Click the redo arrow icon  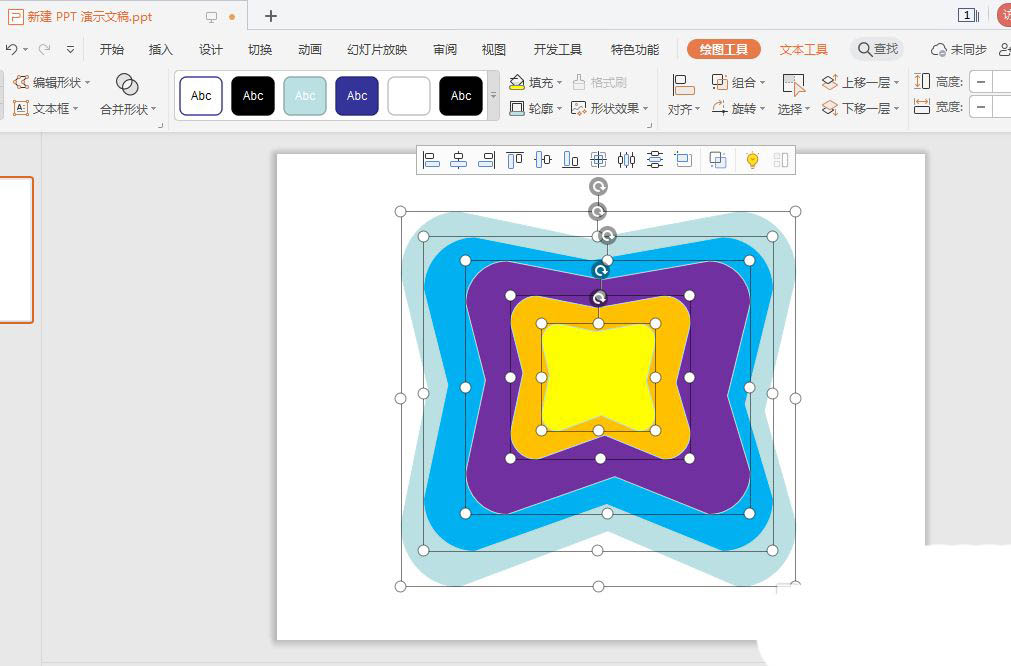point(44,49)
